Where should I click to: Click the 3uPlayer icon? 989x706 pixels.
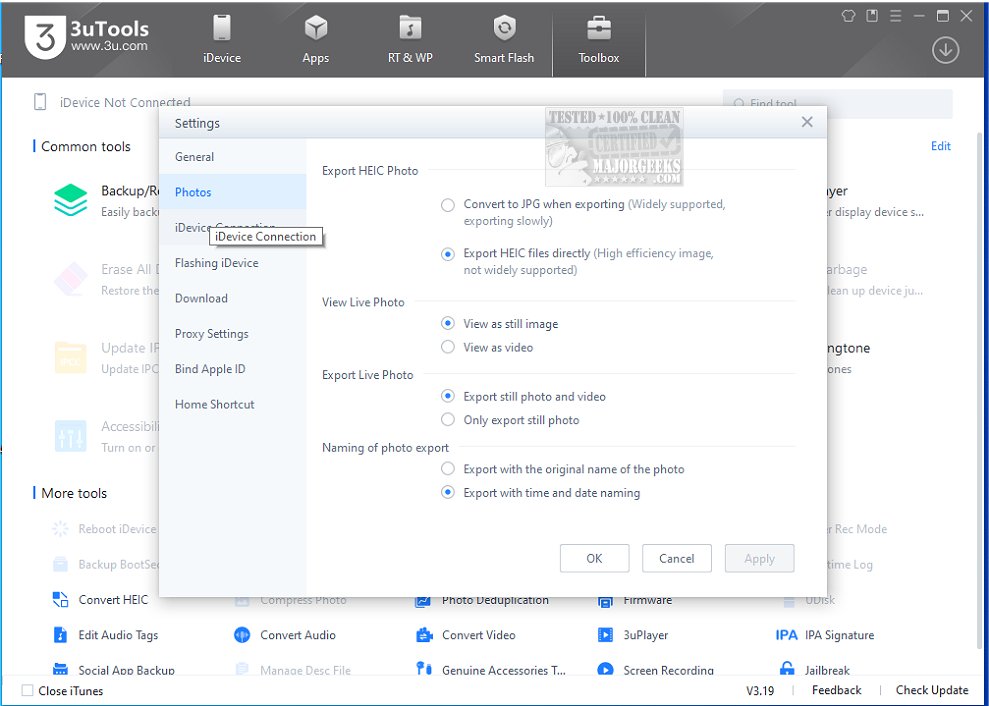pos(605,635)
